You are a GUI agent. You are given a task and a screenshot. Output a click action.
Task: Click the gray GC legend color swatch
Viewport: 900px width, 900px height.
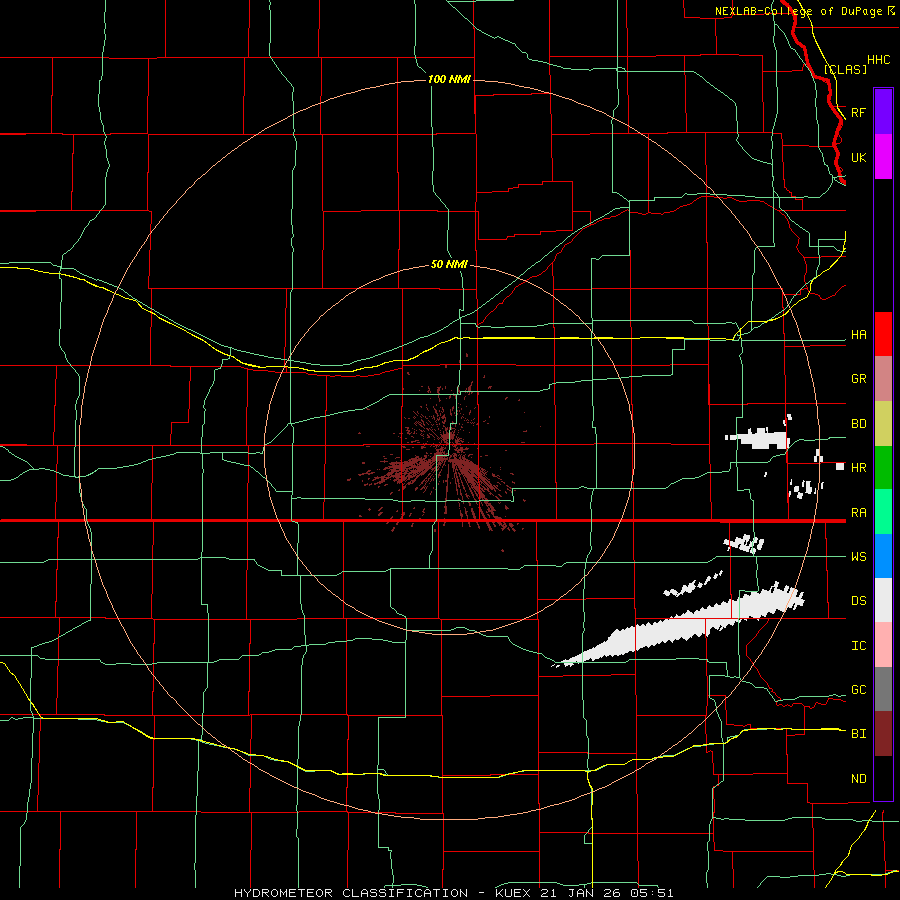click(x=883, y=689)
